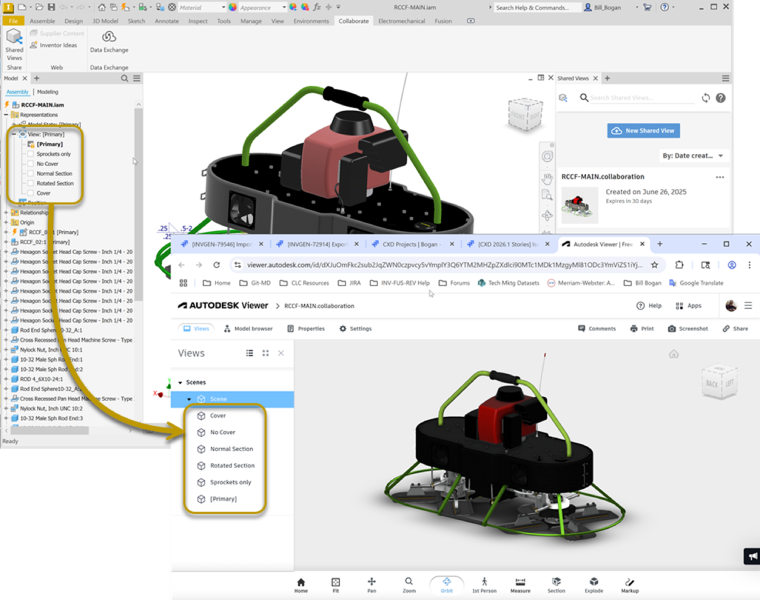The width and height of the screenshot is (760, 600).
Task: Click Print in Autodesk Viewer
Action: click(x=642, y=329)
